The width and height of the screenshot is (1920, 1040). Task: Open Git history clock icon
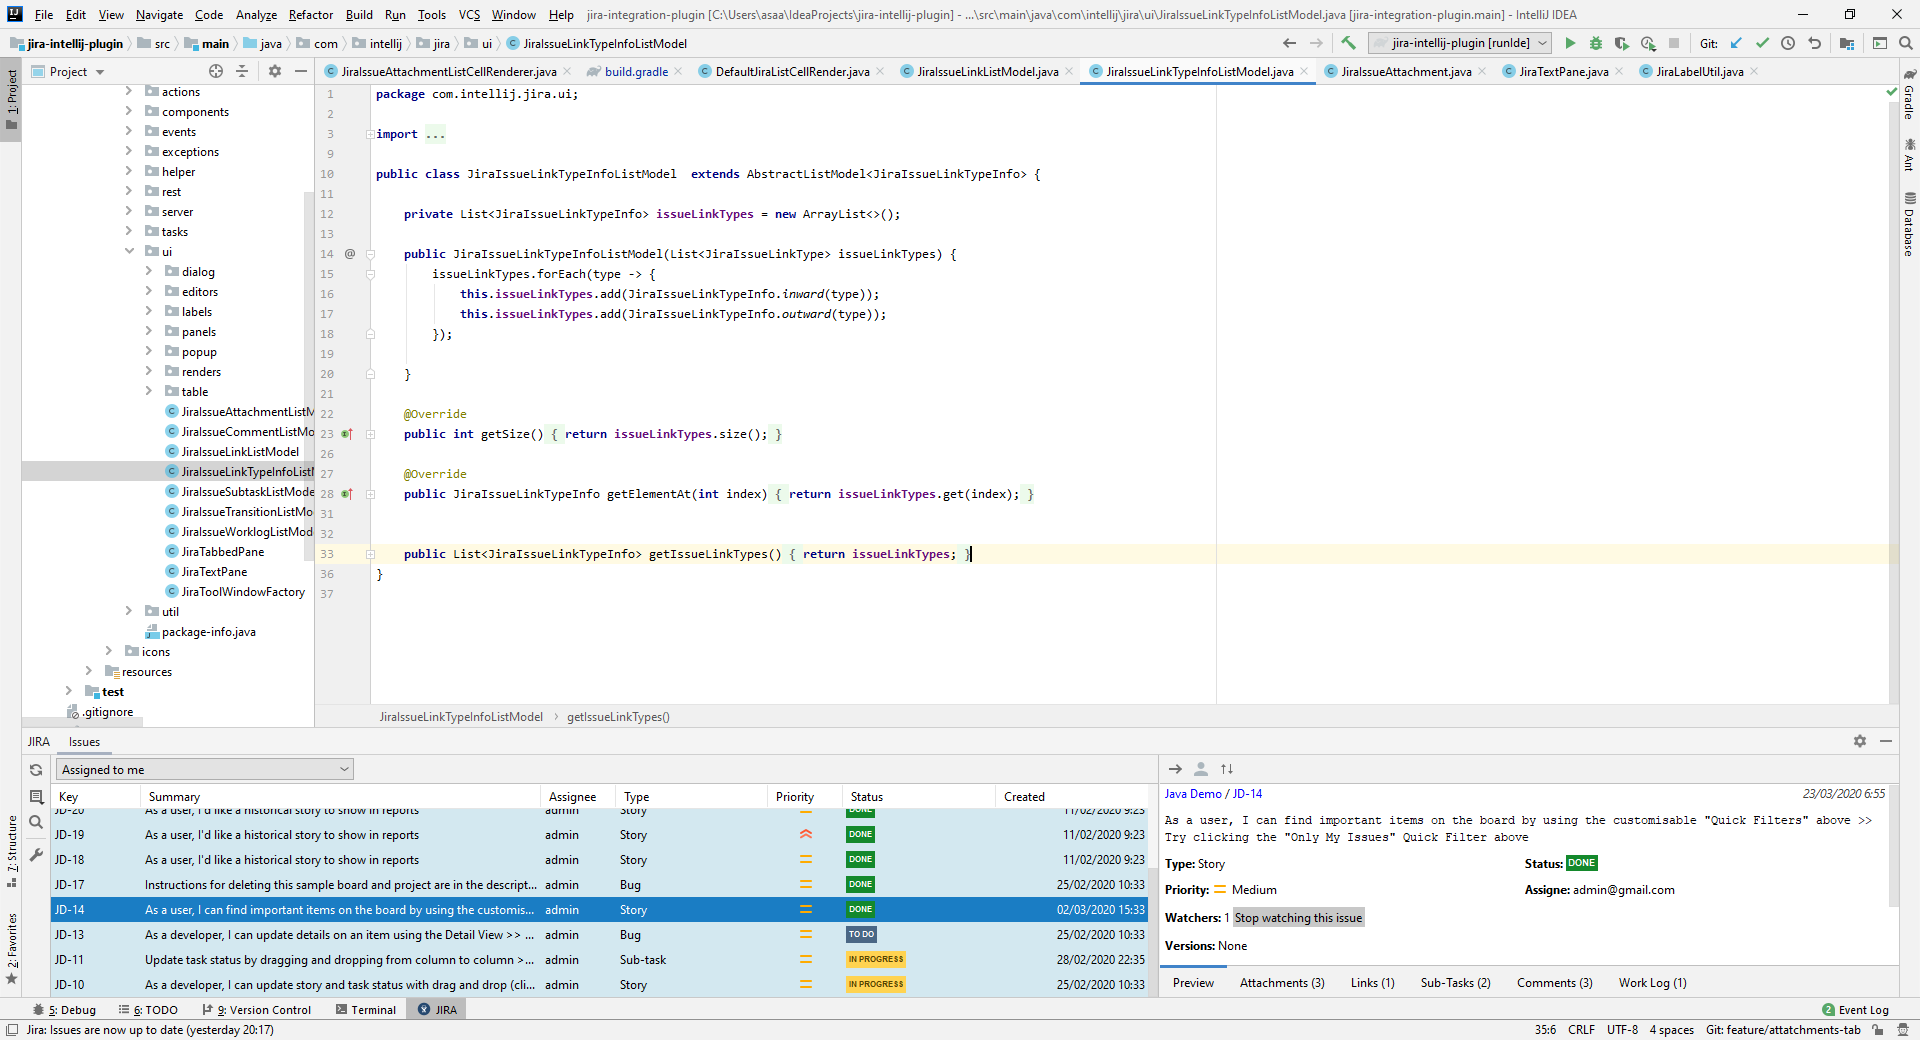coord(1788,43)
